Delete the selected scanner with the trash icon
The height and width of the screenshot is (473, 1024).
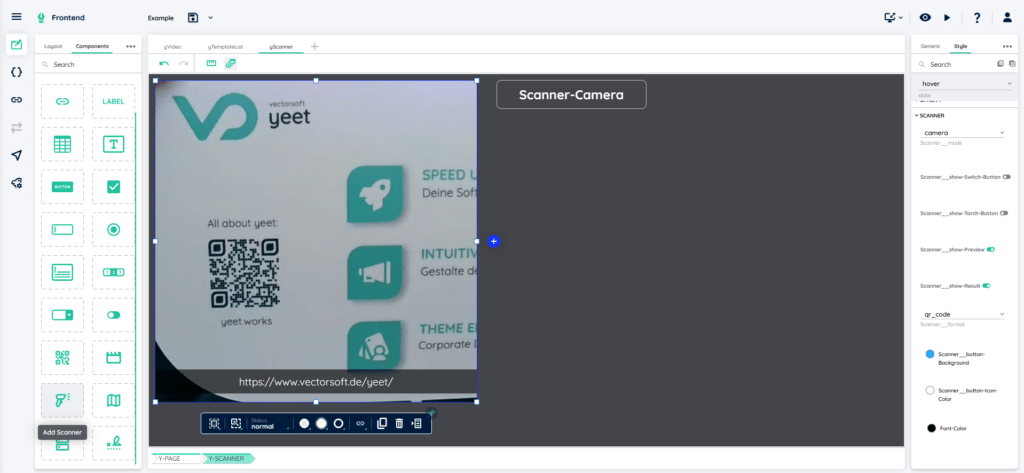point(399,423)
